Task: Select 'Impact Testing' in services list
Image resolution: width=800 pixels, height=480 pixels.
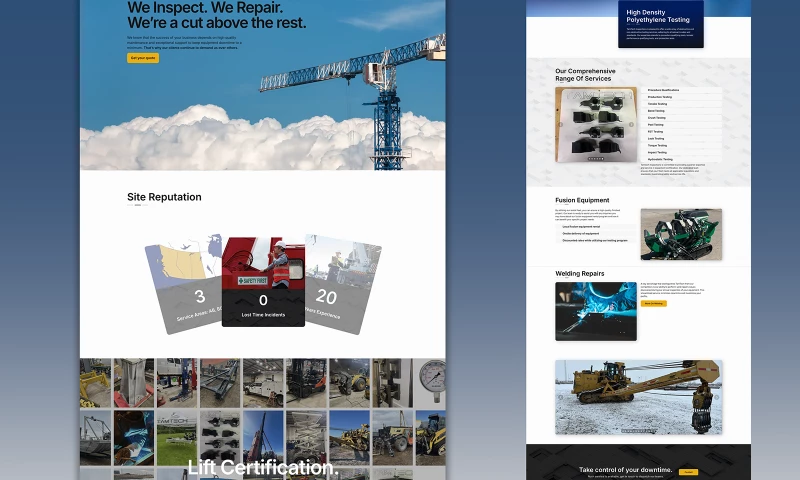Action: tap(681, 153)
